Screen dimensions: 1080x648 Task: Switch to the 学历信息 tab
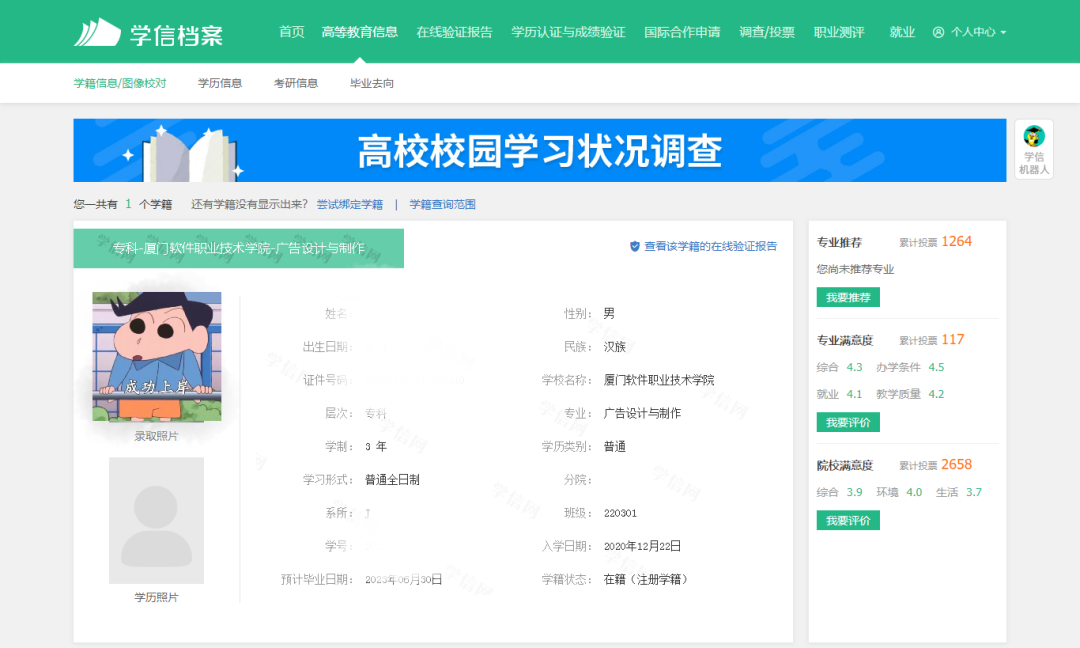[x=220, y=83]
